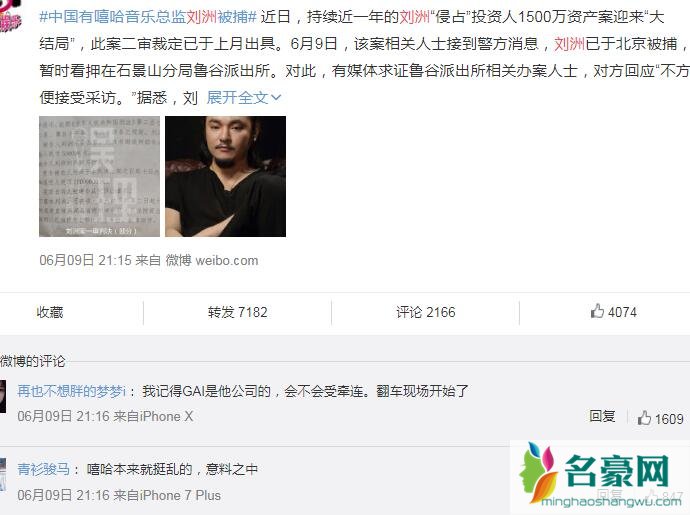The width and height of the screenshot is (690, 515).
Task: Select the 评论 2166 tab
Action: (x=426, y=312)
